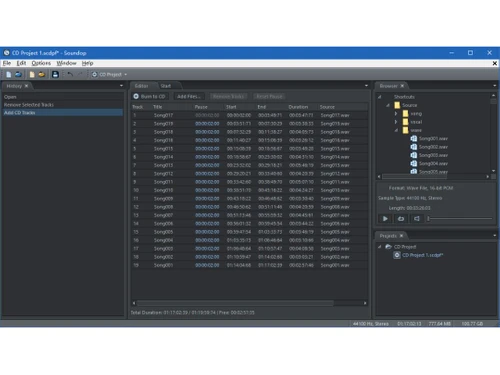Viewport: 500px width, 375px height.
Task: Click the Song001.wav file icon
Action: 414,139
